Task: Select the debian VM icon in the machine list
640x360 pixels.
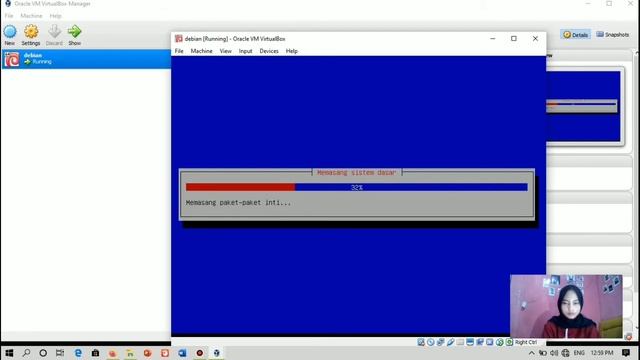Action: point(12,59)
